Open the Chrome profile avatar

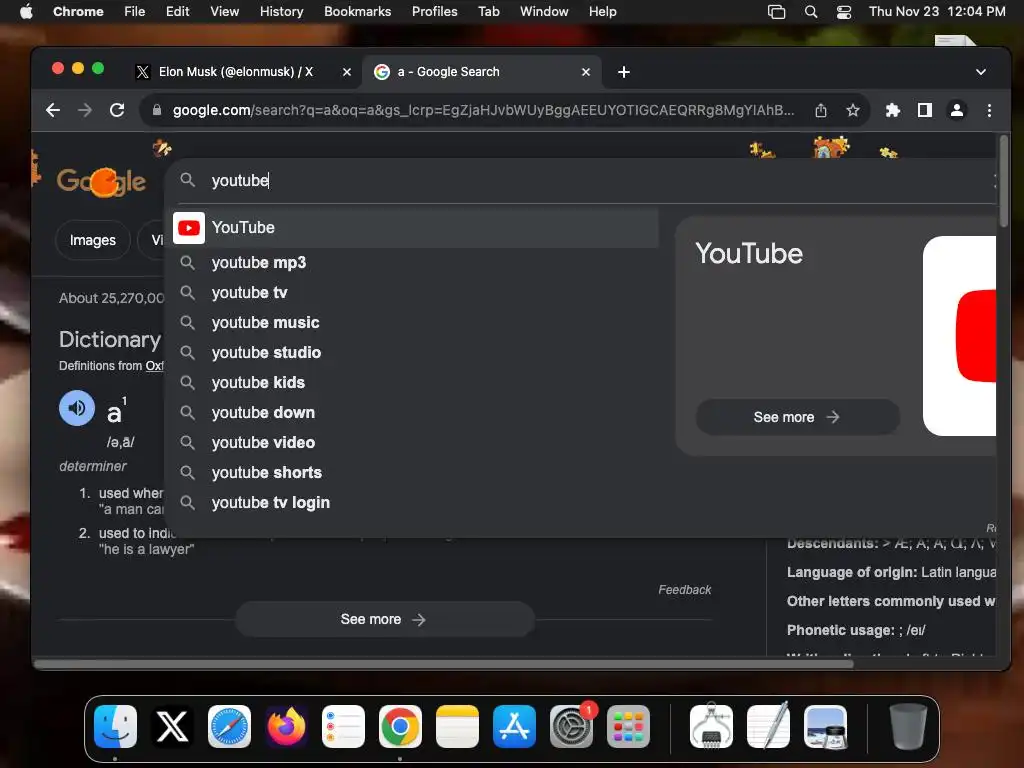click(x=957, y=110)
